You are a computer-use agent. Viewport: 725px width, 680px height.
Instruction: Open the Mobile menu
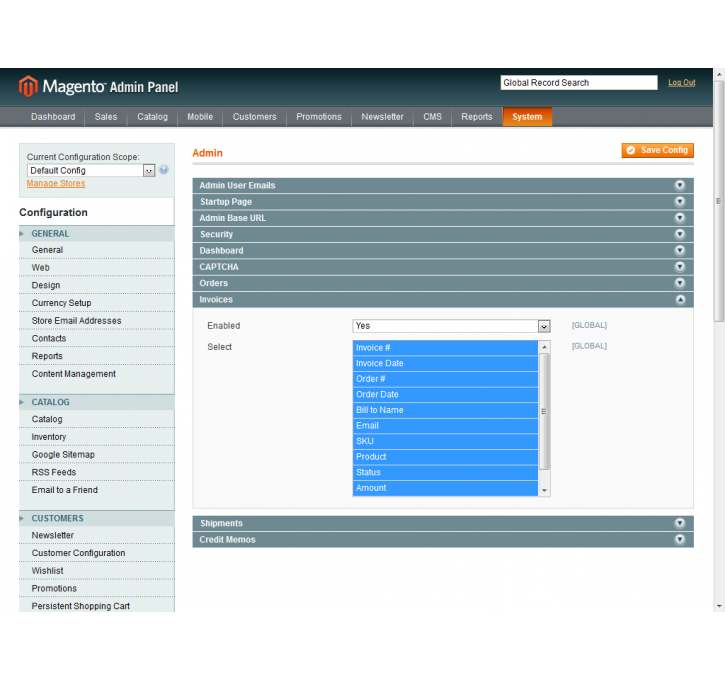click(200, 117)
